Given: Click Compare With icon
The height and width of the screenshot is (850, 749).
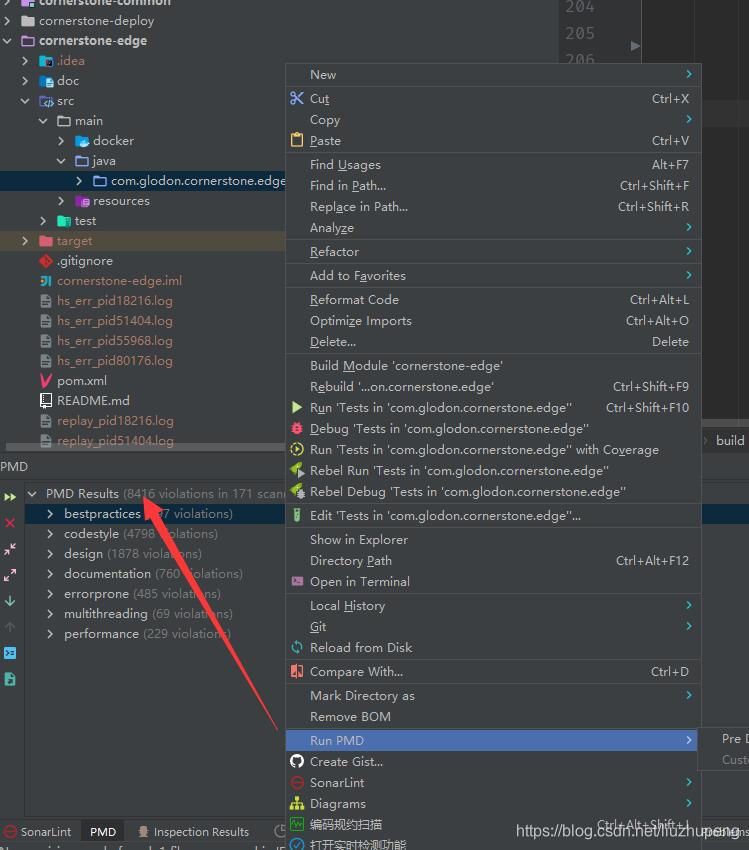Looking at the screenshot, I should (x=296, y=671).
